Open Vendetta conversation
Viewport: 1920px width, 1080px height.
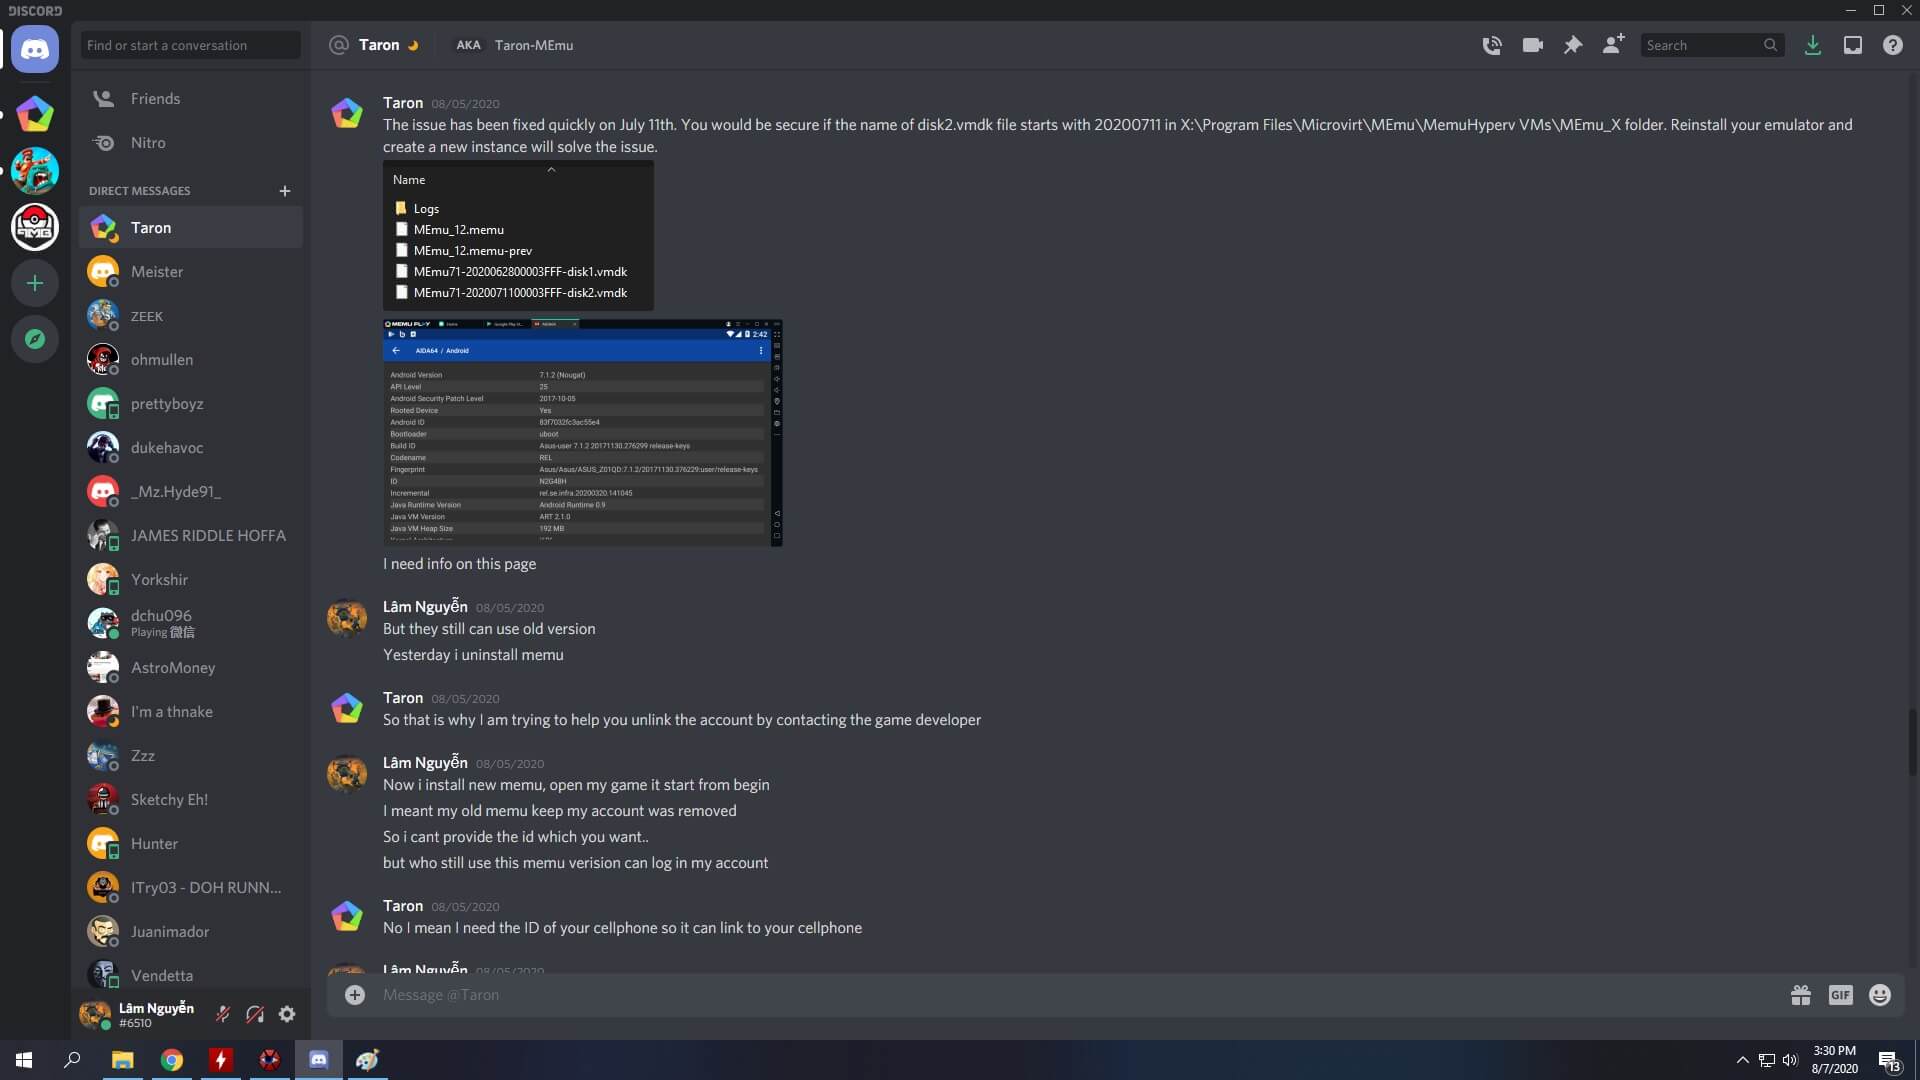click(191, 975)
